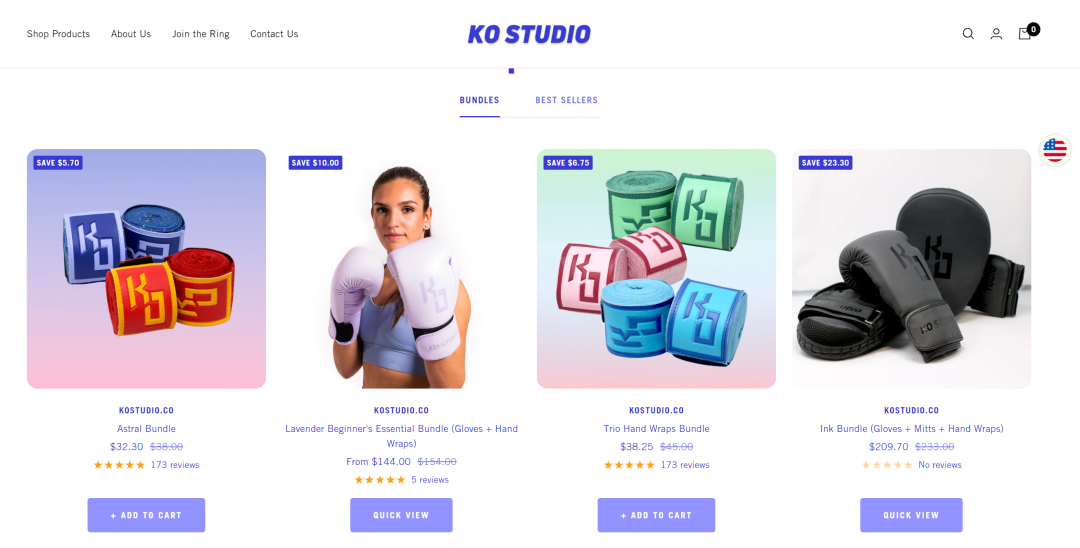
Task: Quick view the Ink Bundle
Action: (911, 515)
